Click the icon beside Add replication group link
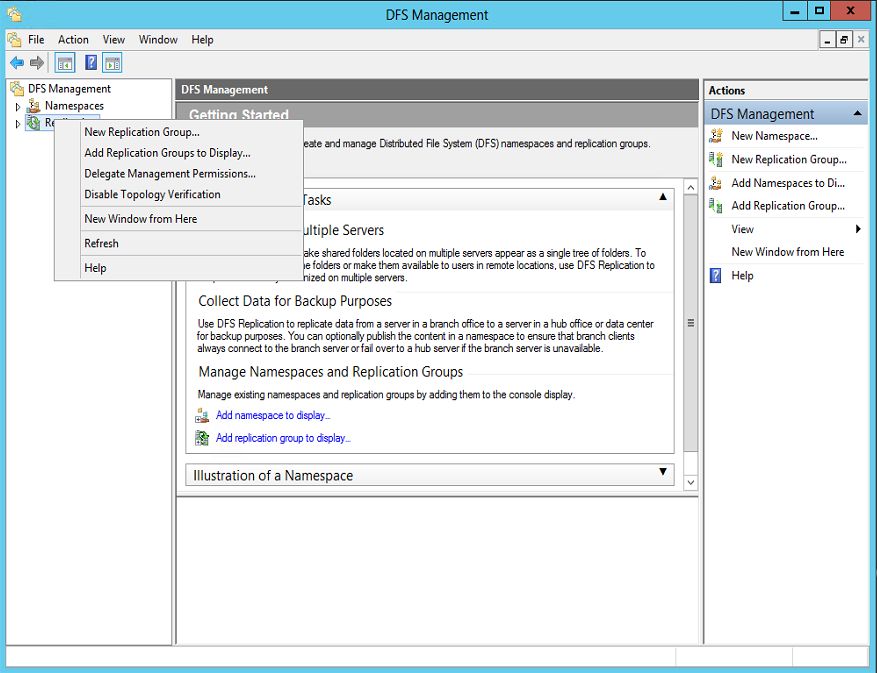The width and height of the screenshot is (877, 673). (202, 438)
